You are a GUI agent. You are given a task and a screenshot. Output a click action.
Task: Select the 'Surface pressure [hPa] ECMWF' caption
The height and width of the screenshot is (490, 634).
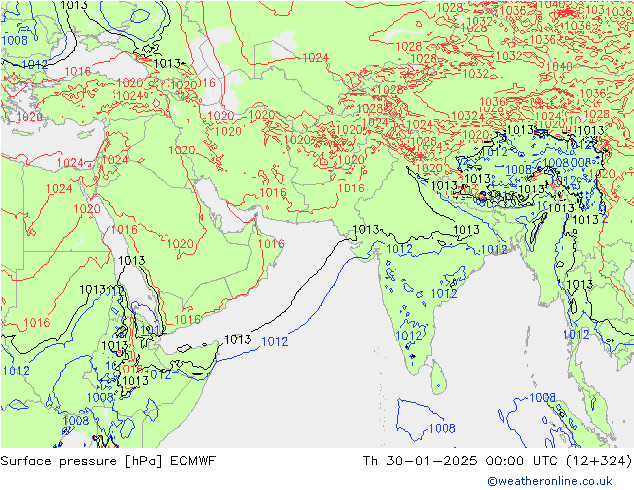[108, 461]
